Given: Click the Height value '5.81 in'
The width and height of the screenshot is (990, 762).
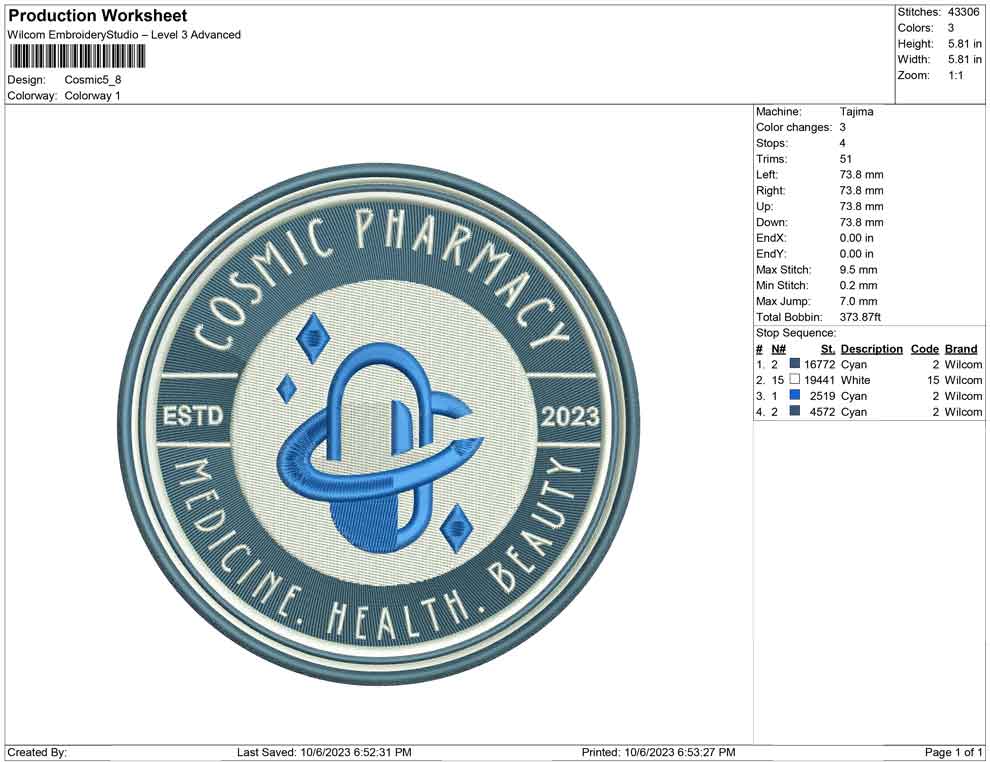Looking at the screenshot, I should tap(965, 44).
